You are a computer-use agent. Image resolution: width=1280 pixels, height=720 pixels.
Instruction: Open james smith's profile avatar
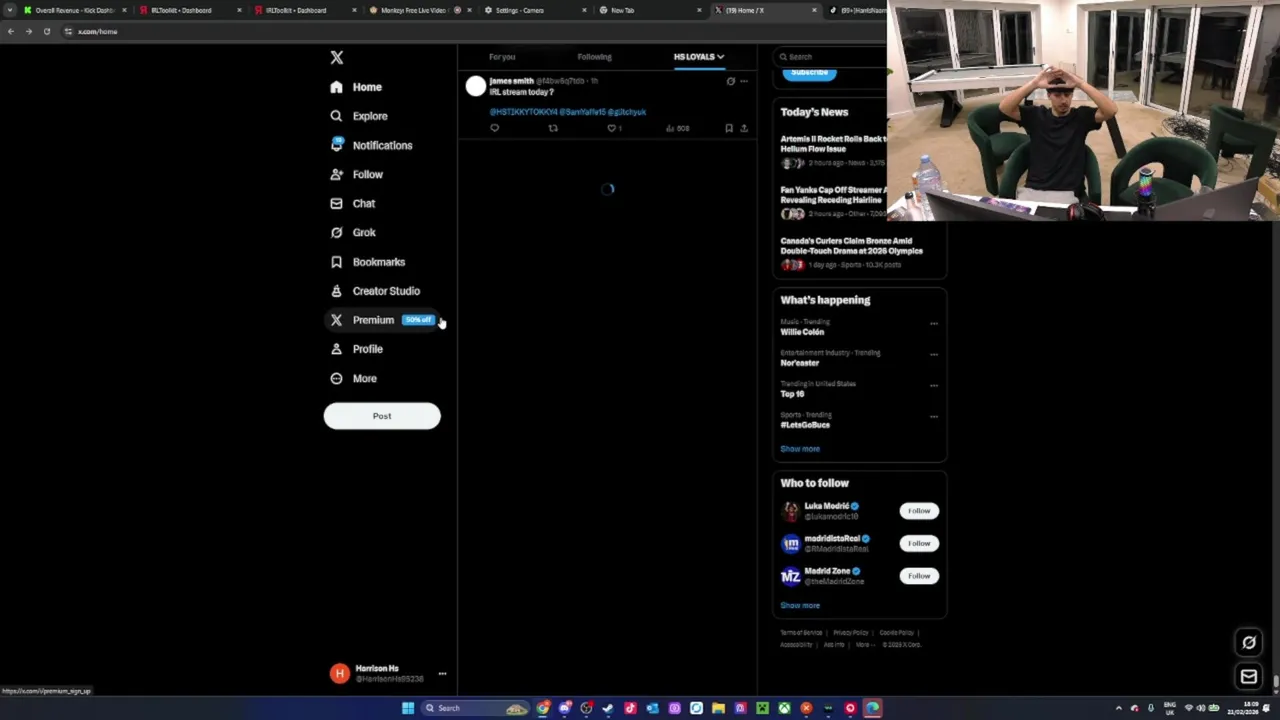(x=475, y=87)
